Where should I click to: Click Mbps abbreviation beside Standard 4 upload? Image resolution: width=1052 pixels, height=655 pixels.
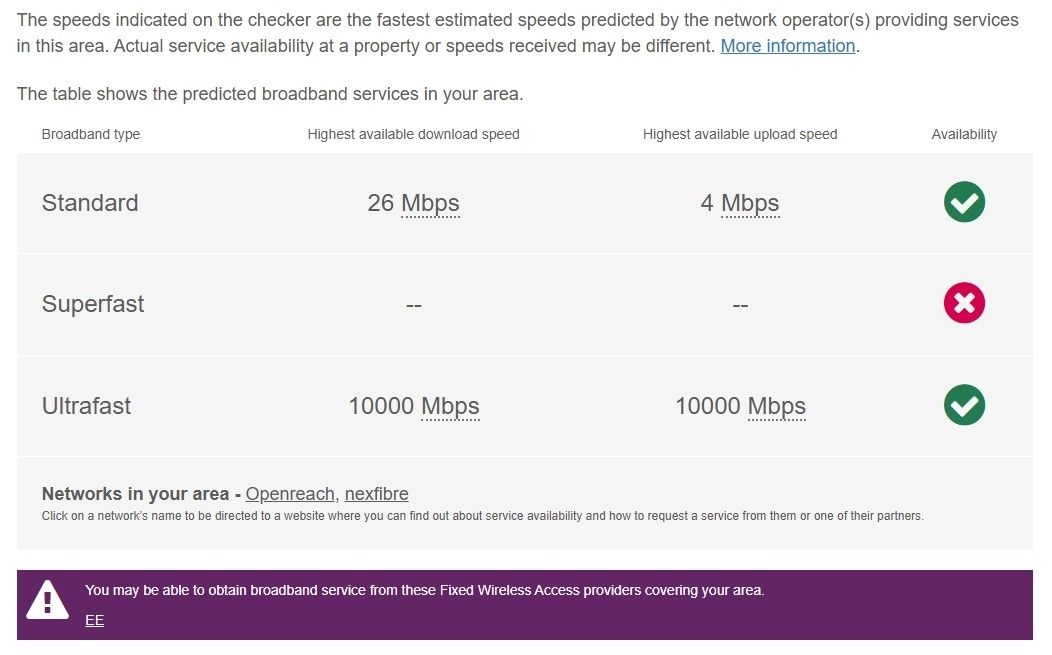750,203
